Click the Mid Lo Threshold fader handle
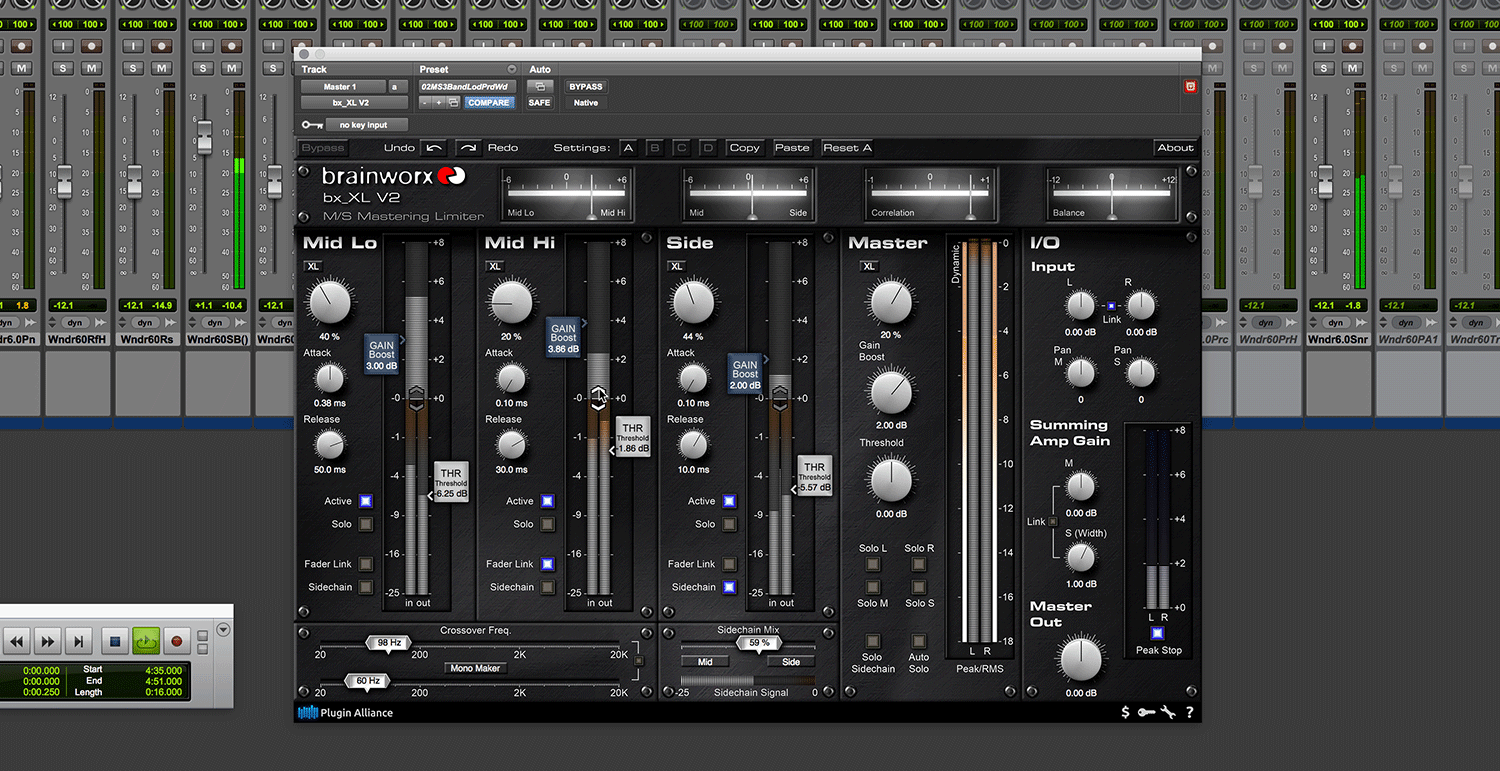This screenshot has width=1500, height=771. point(449,483)
